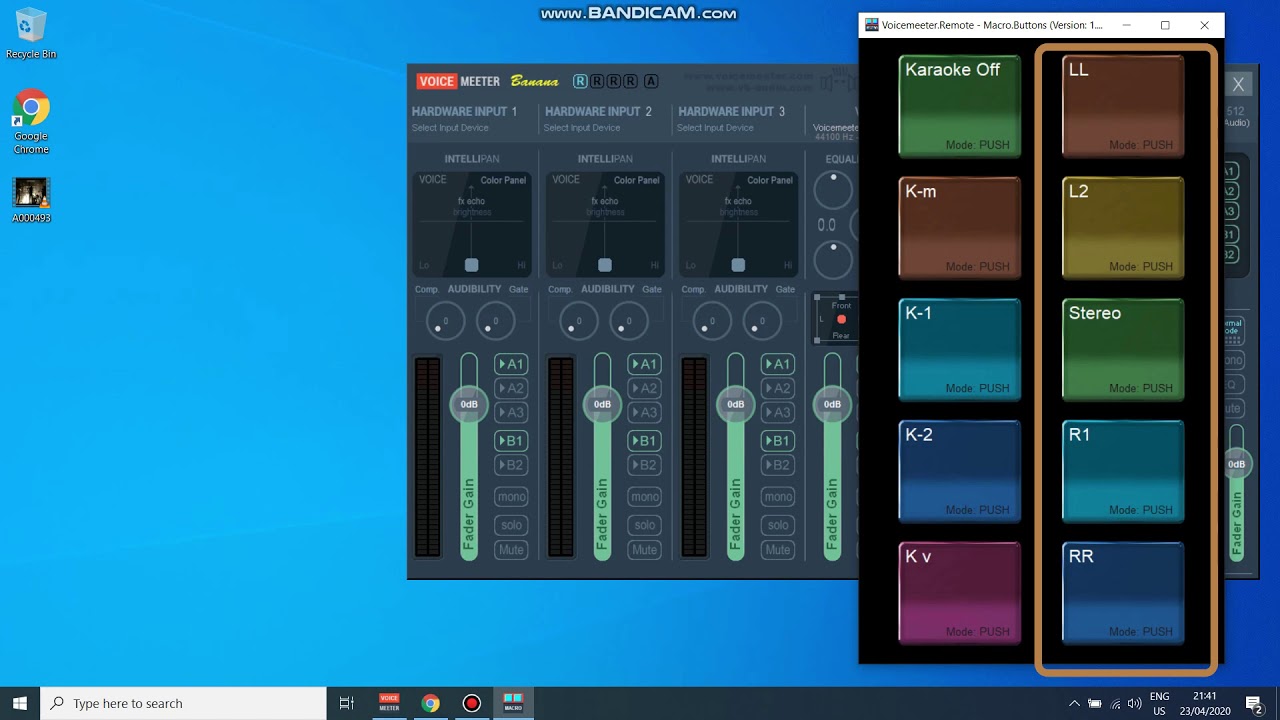Click the Comp. knob on Hardware Input 1
The image size is (1280, 720).
(445, 322)
